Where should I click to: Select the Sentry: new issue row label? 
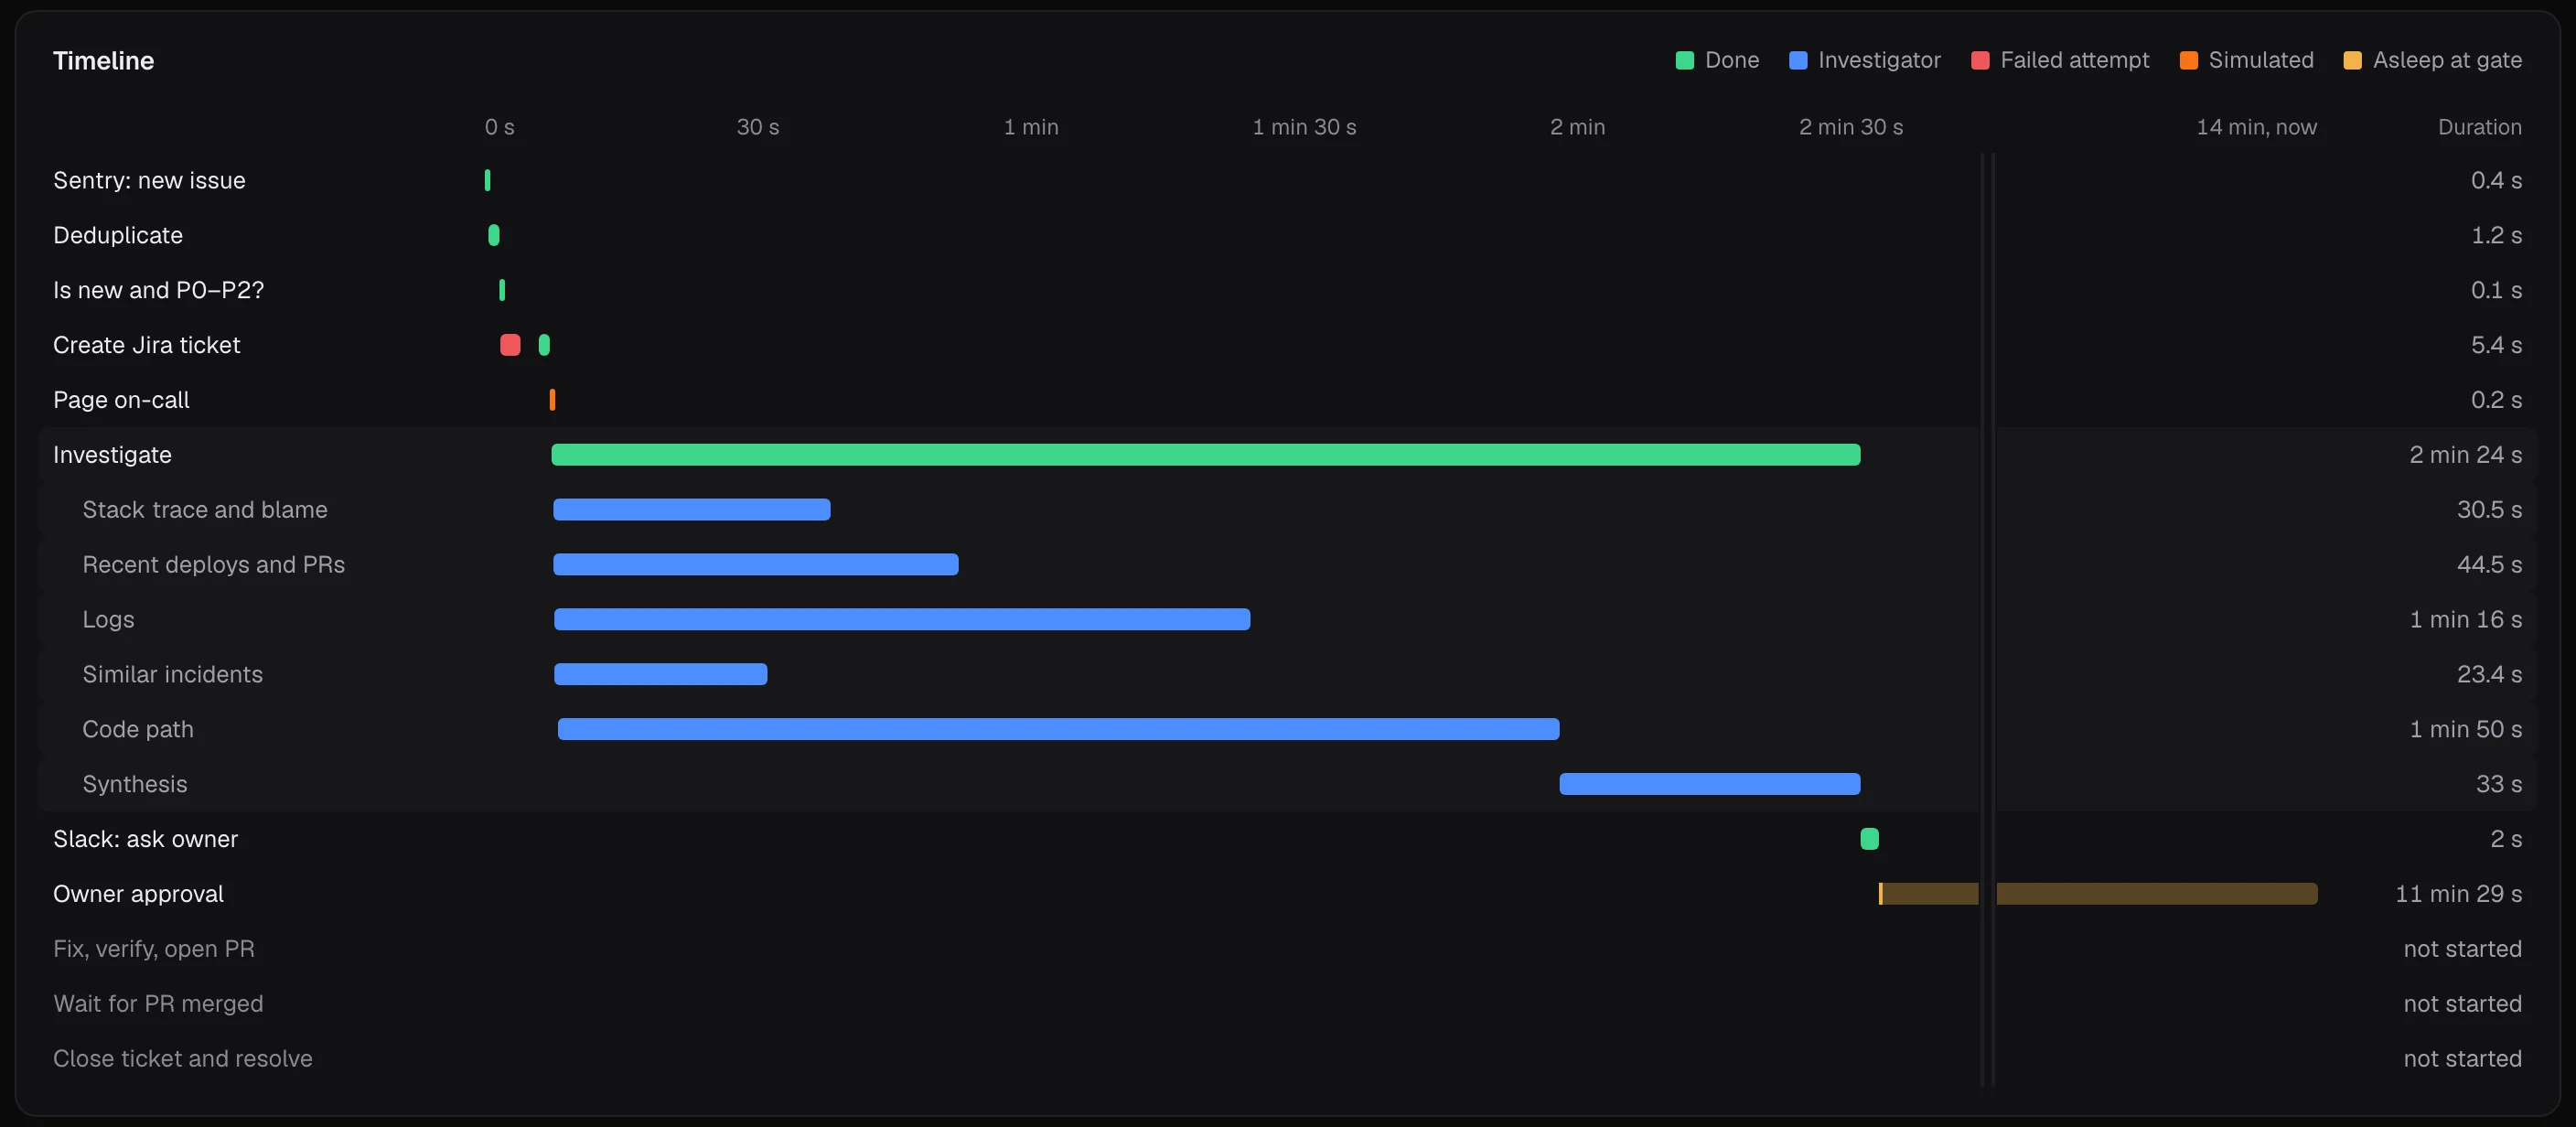pos(149,180)
